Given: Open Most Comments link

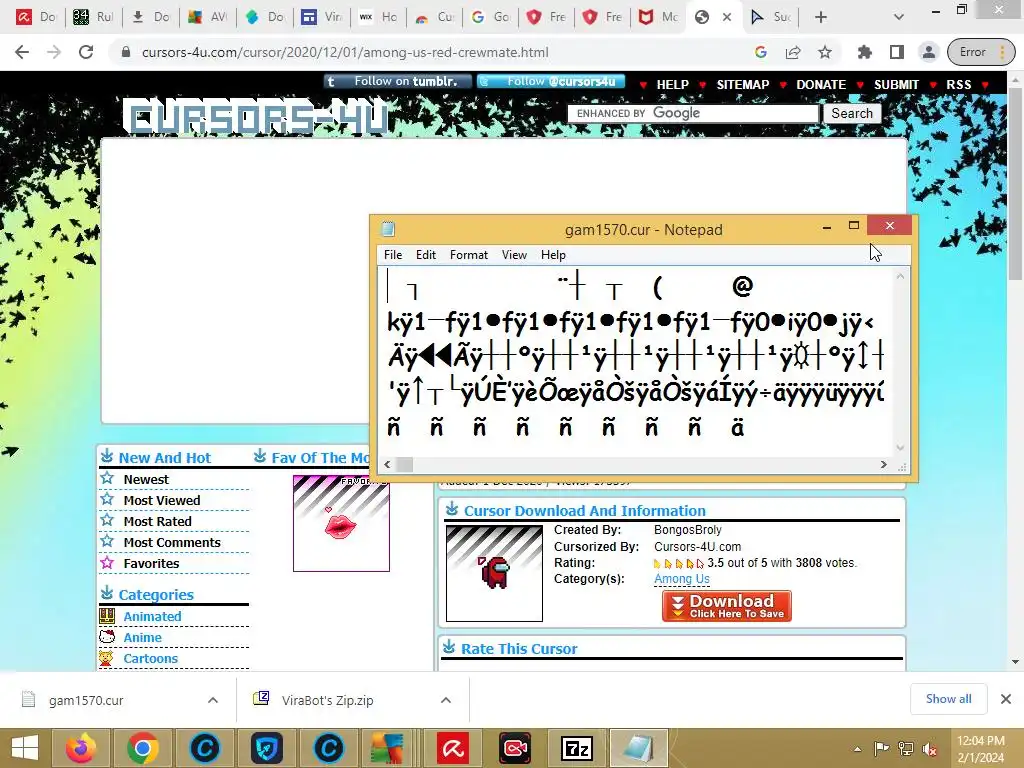Looking at the screenshot, I should pos(172,542).
